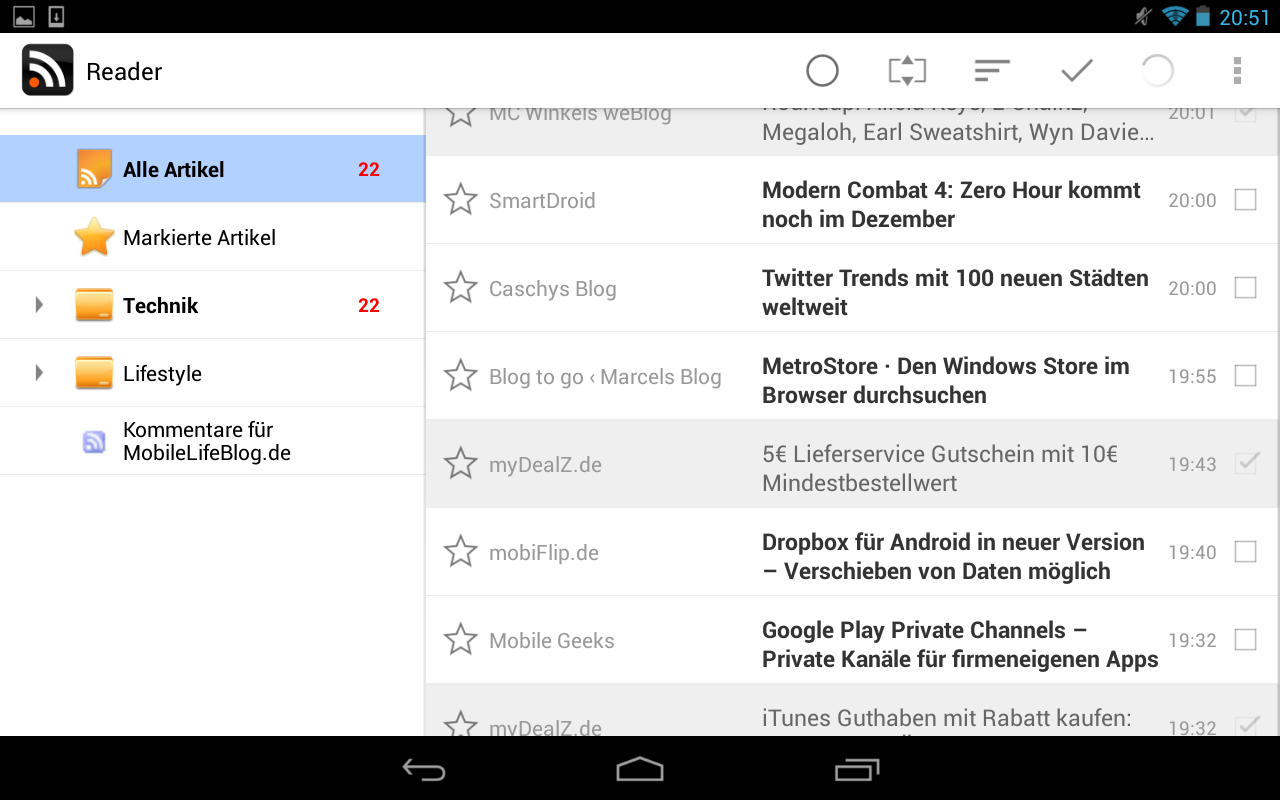Tap the Markierte Artikel star icon

tap(94, 237)
